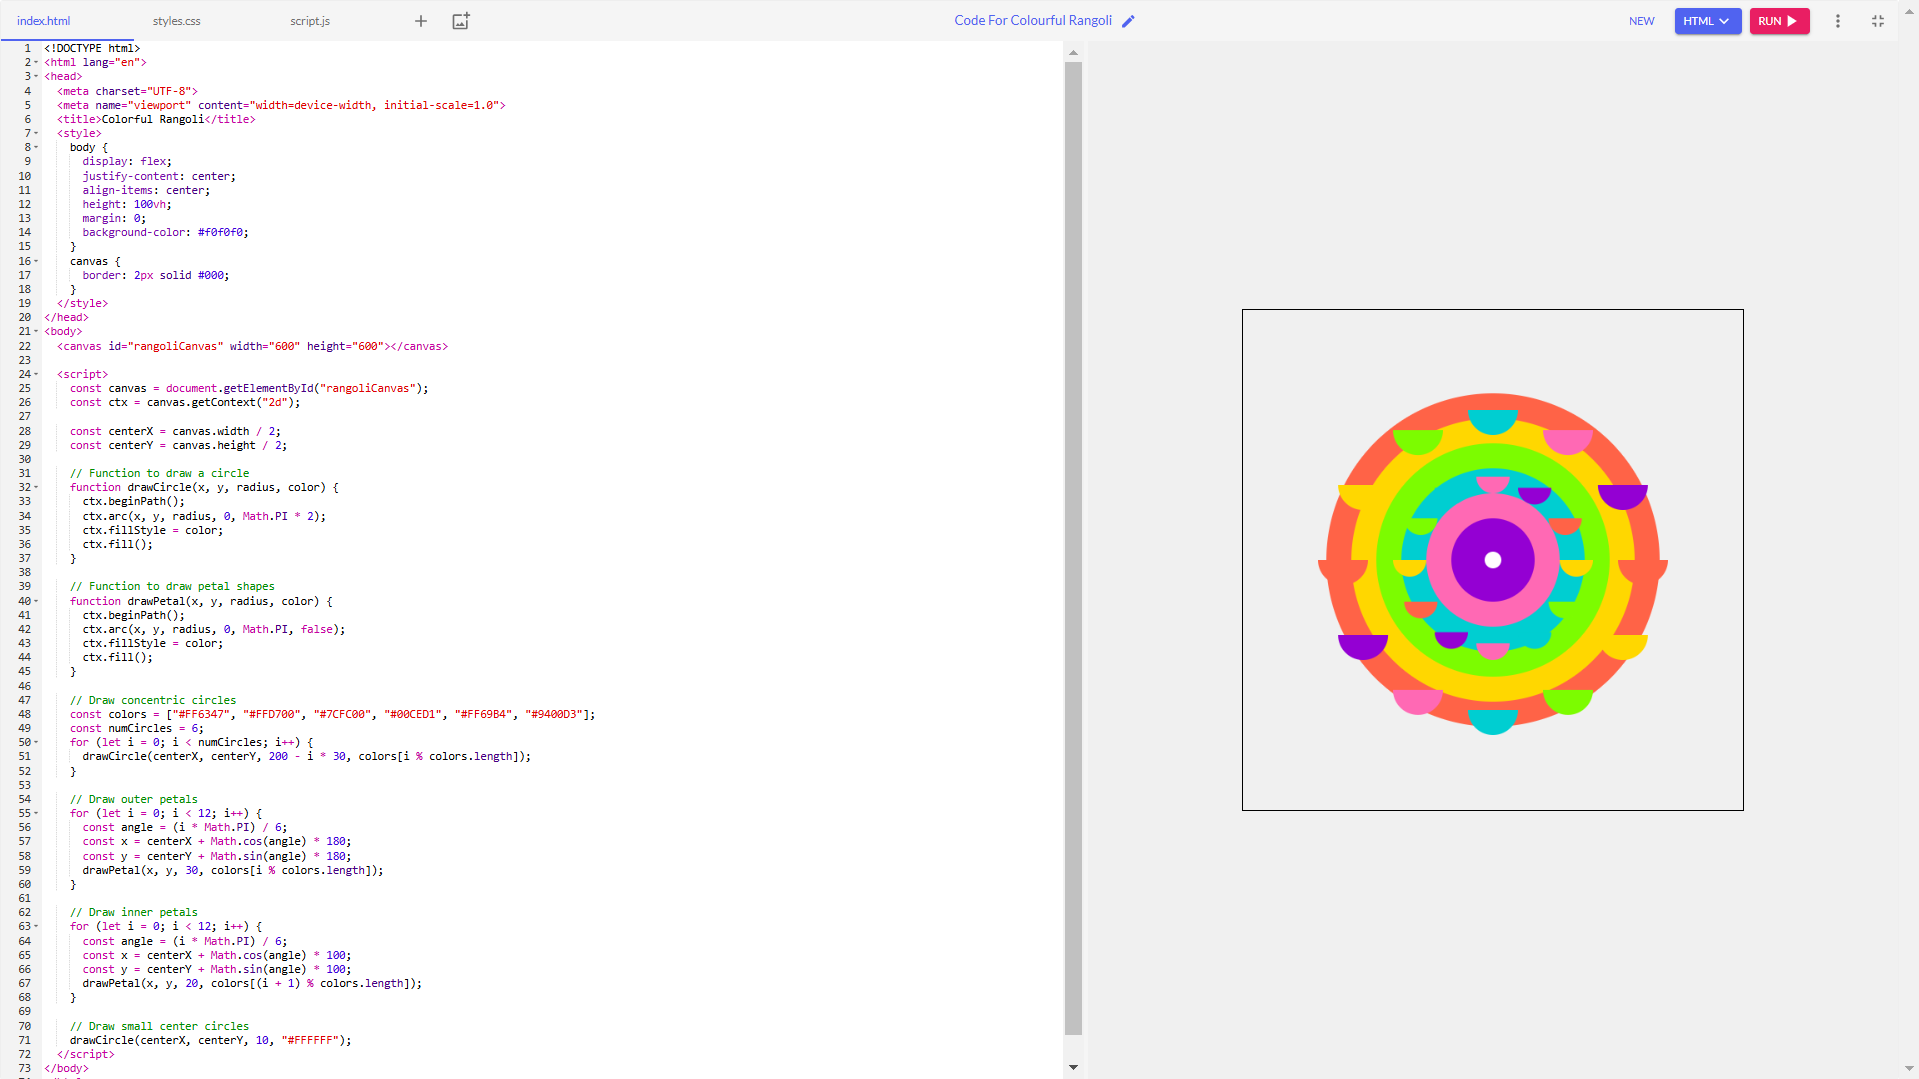Click the play icon on RUN button
The height and width of the screenshot is (1079, 1919).
1792,21
